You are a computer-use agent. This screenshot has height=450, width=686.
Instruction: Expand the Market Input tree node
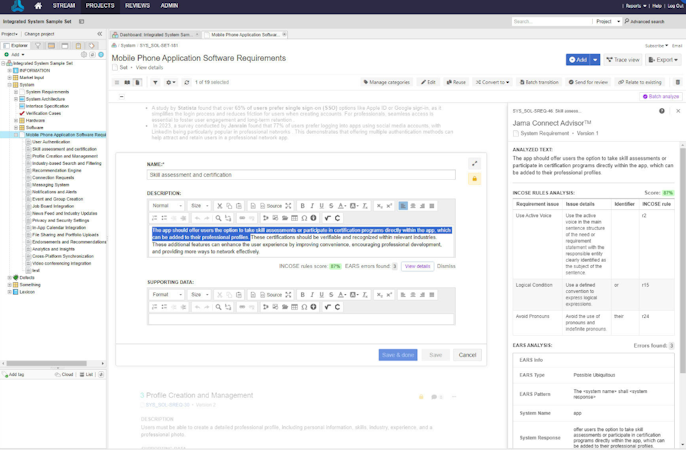point(10,78)
